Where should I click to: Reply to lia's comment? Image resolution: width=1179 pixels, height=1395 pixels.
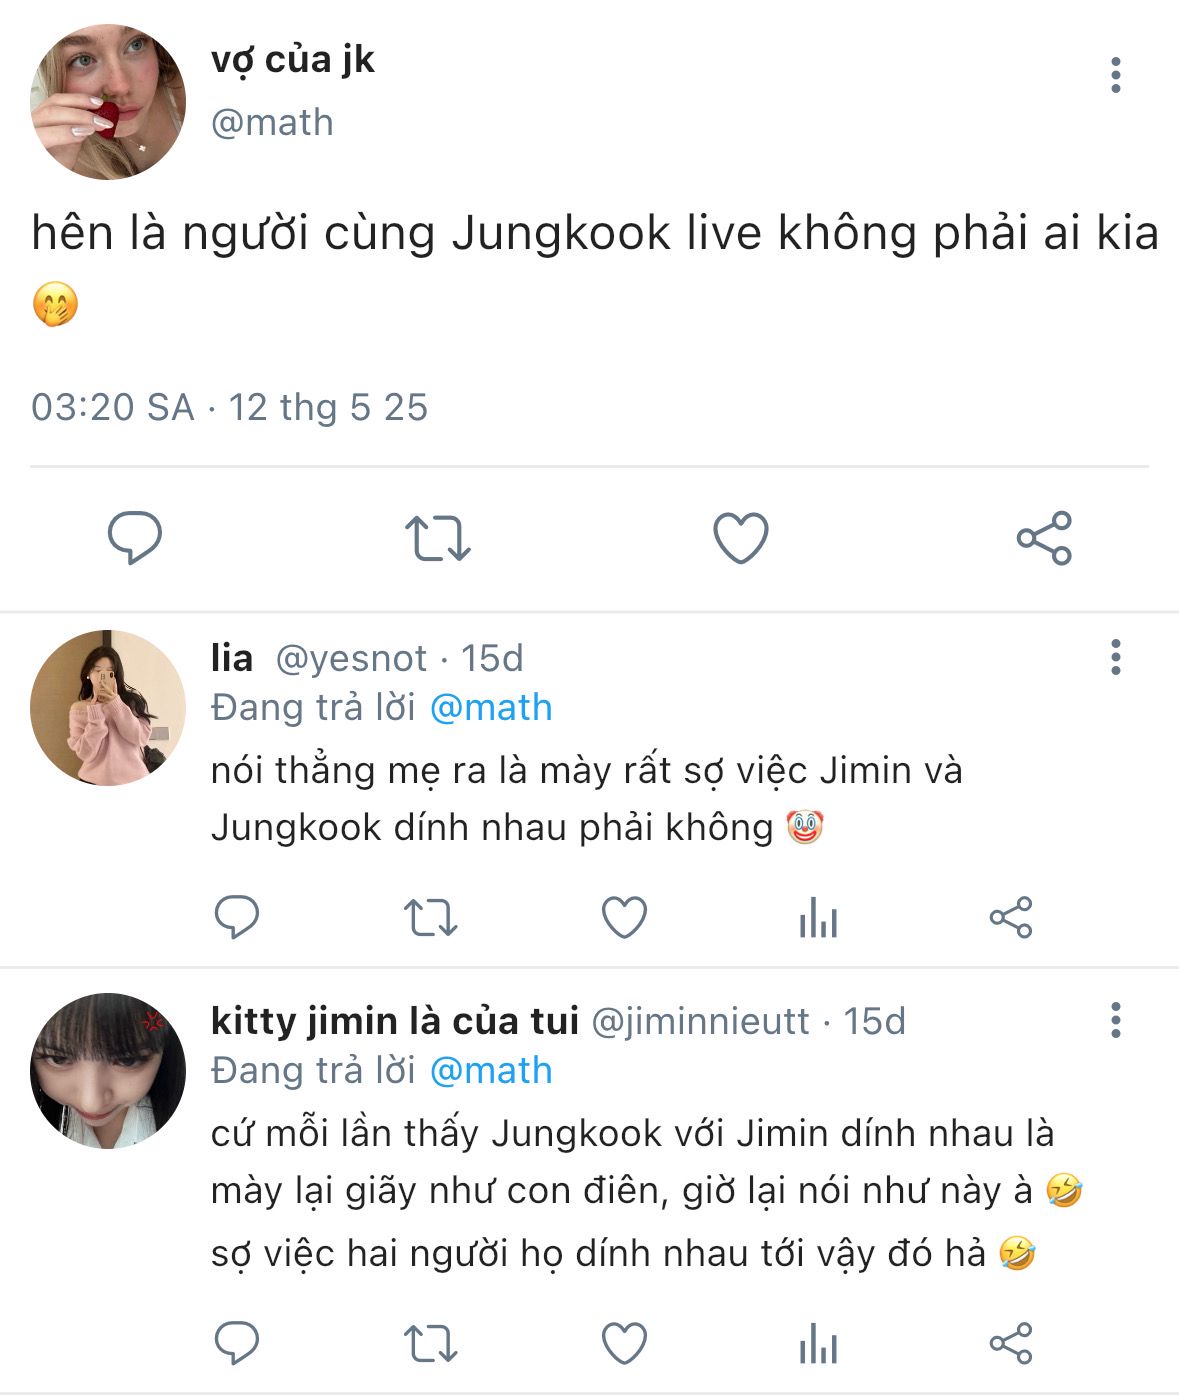point(237,916)
